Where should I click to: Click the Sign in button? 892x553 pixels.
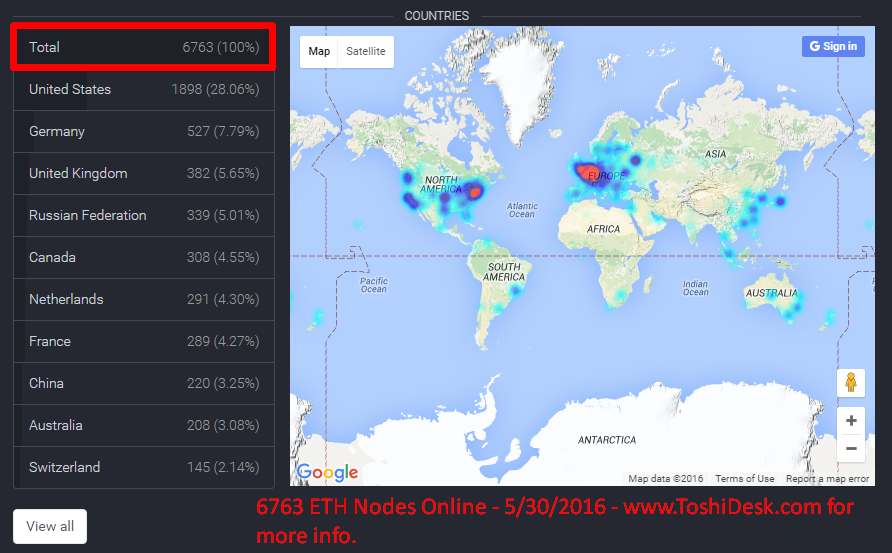tap(833, 46)
